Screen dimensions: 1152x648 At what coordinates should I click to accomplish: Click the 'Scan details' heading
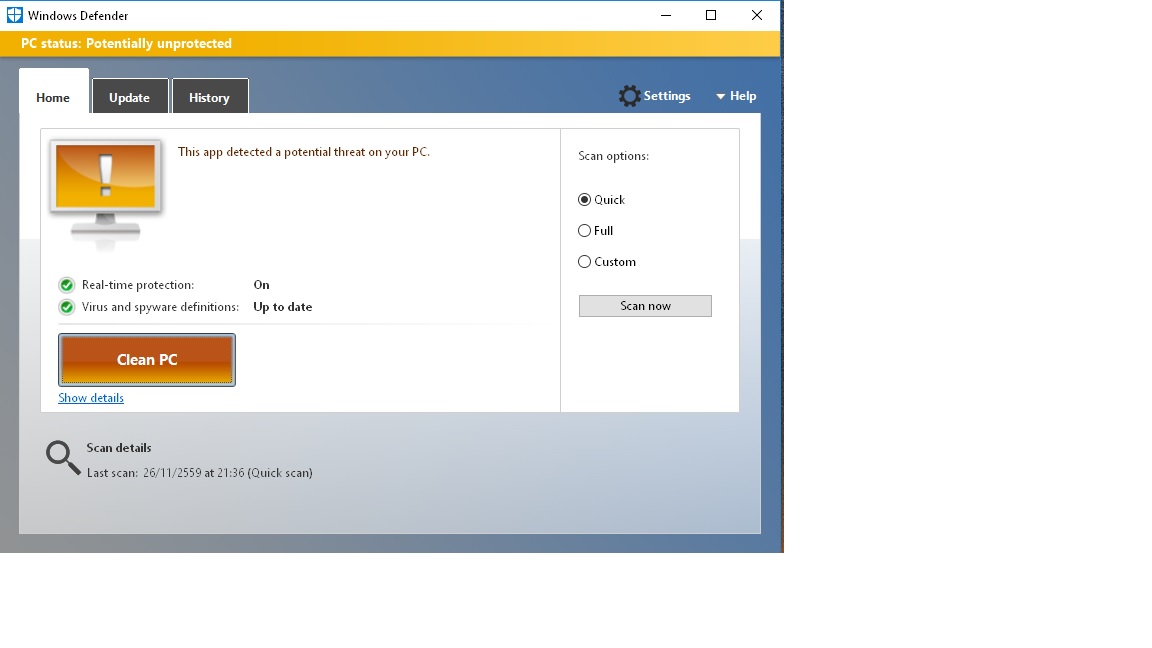tap(119, 448)
